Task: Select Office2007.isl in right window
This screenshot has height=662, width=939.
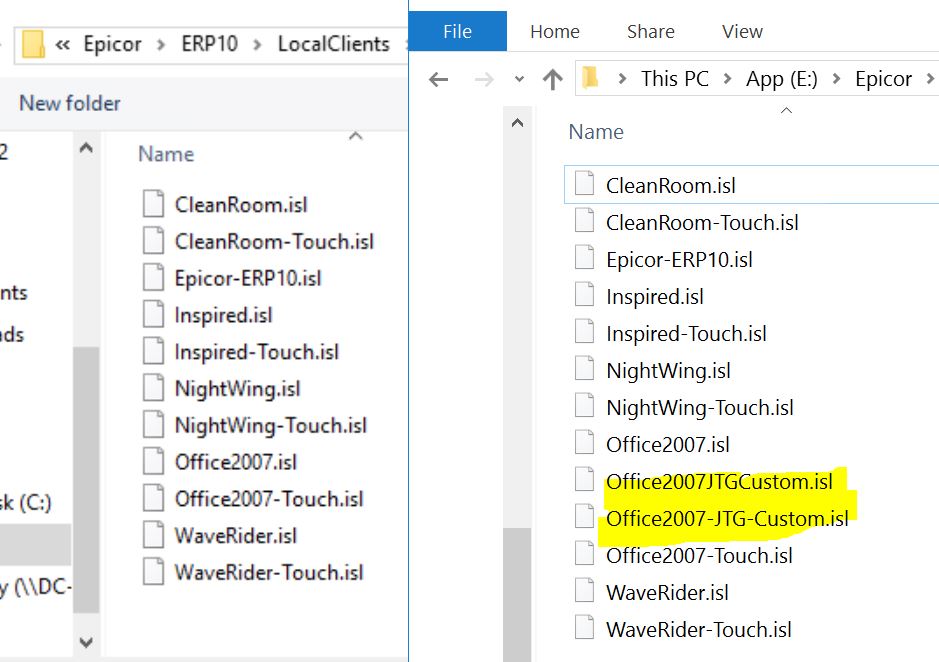Action: click(x=668, y=445)
